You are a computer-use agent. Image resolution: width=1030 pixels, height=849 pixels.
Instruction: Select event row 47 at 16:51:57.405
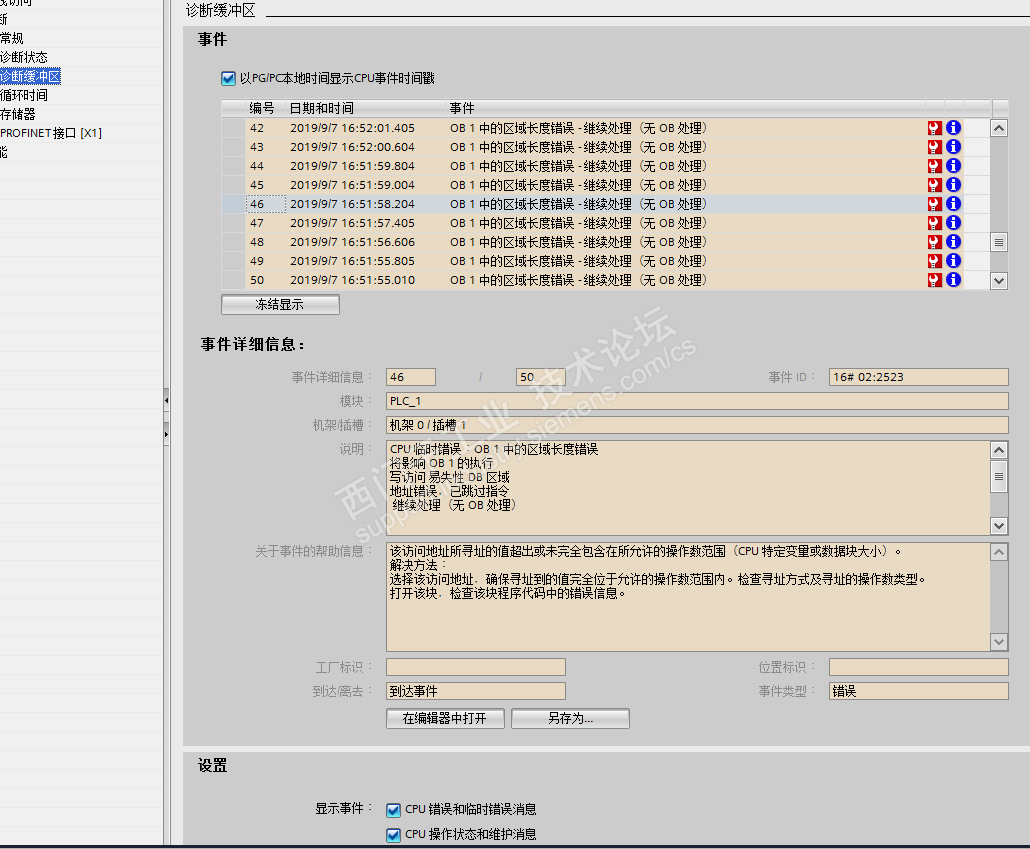[605, 223]
